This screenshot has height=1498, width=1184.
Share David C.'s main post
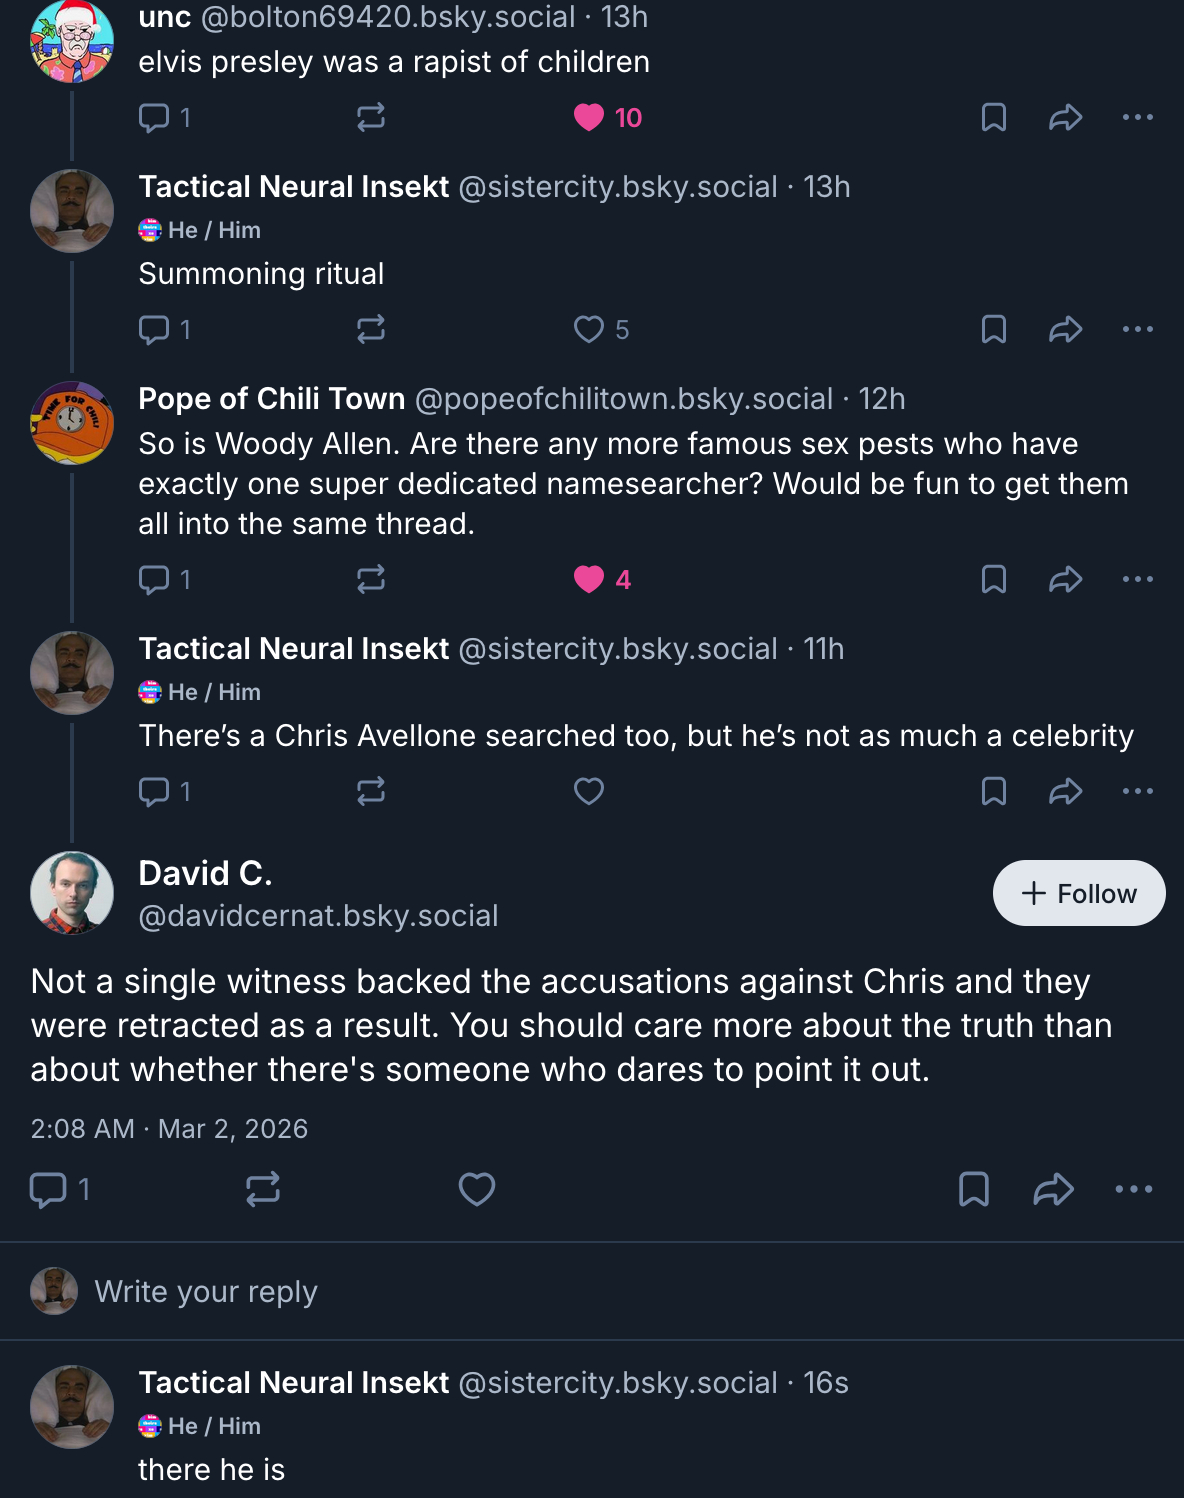(1054, 1189)
